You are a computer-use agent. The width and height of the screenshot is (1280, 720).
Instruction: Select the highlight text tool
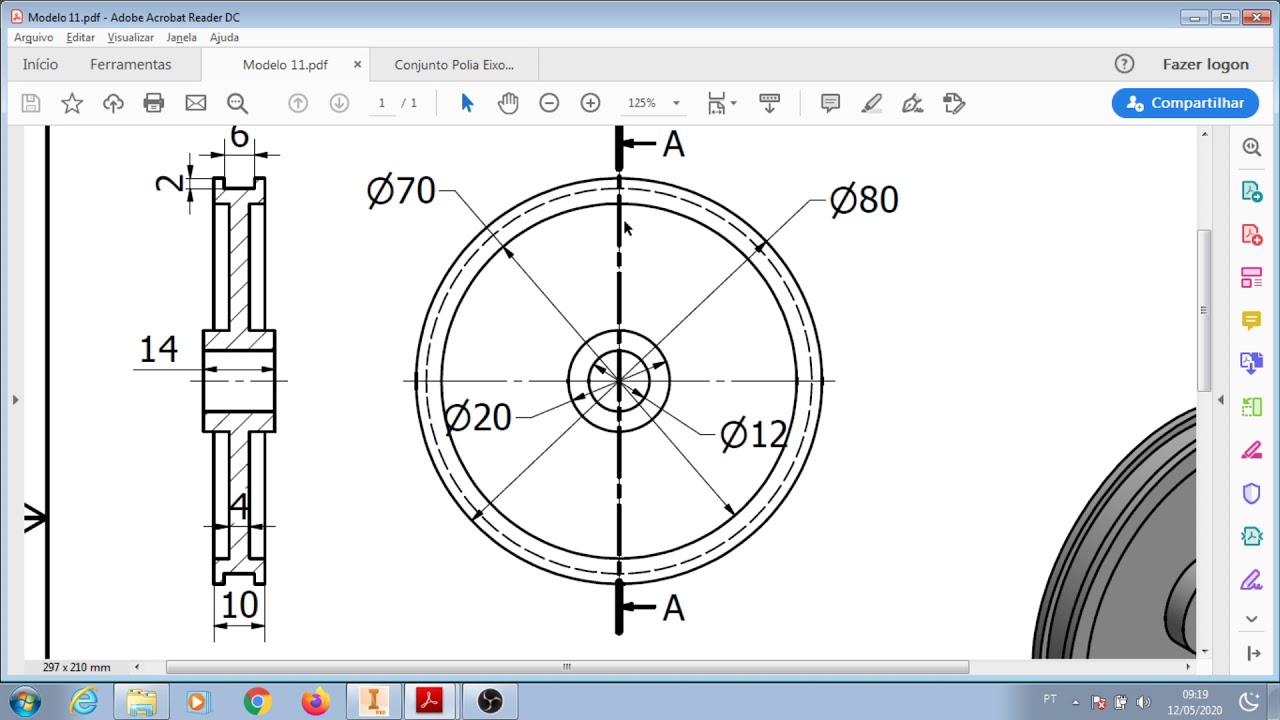(x=872, y=103)
